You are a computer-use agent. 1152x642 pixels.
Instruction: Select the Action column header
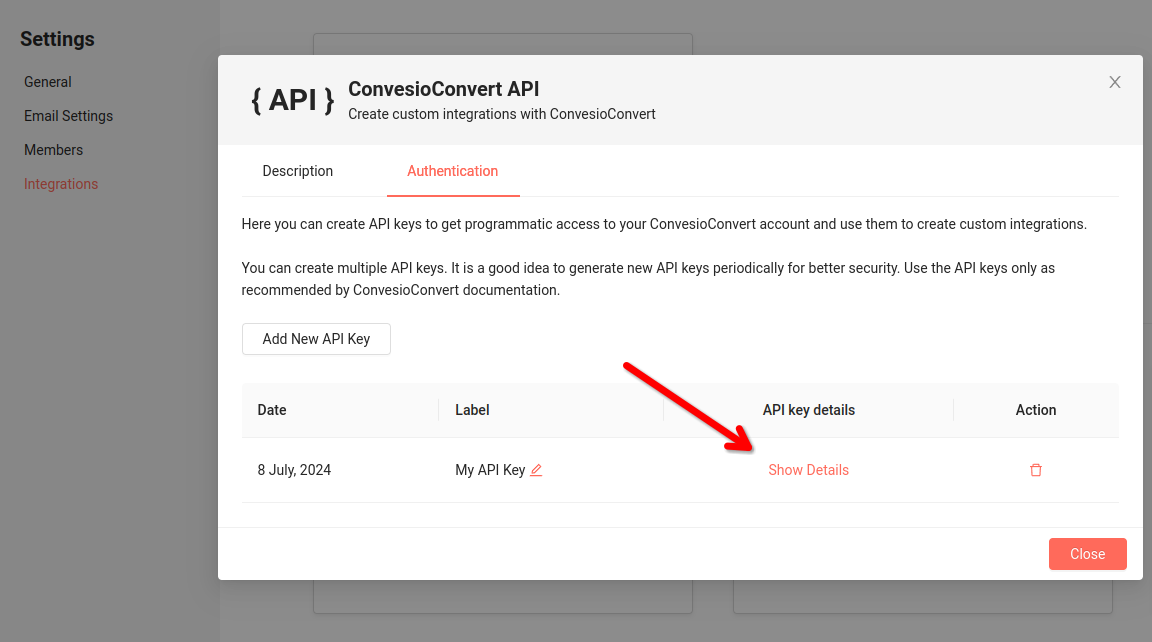point(1036,409)
